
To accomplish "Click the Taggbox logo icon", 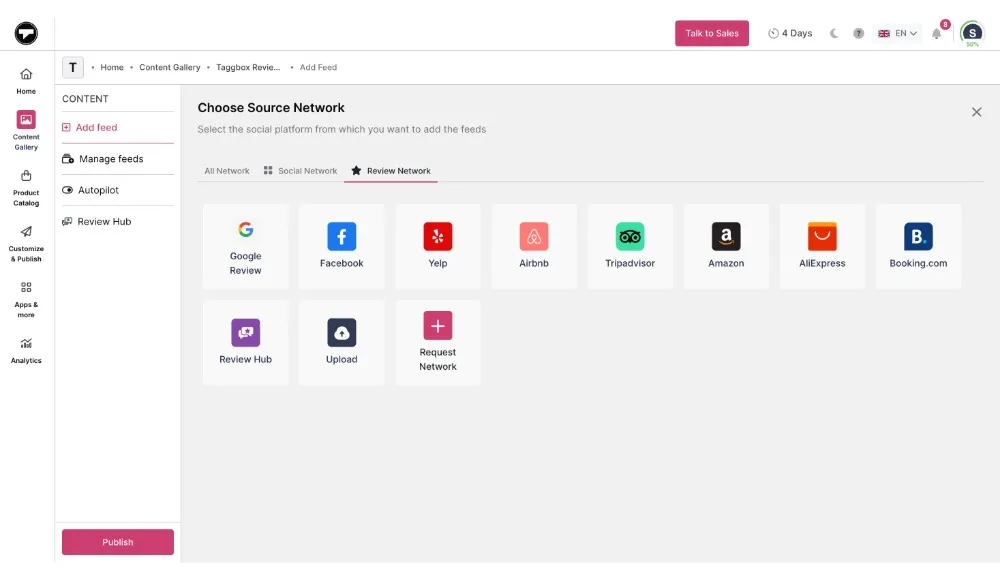I will pos(26,33).
